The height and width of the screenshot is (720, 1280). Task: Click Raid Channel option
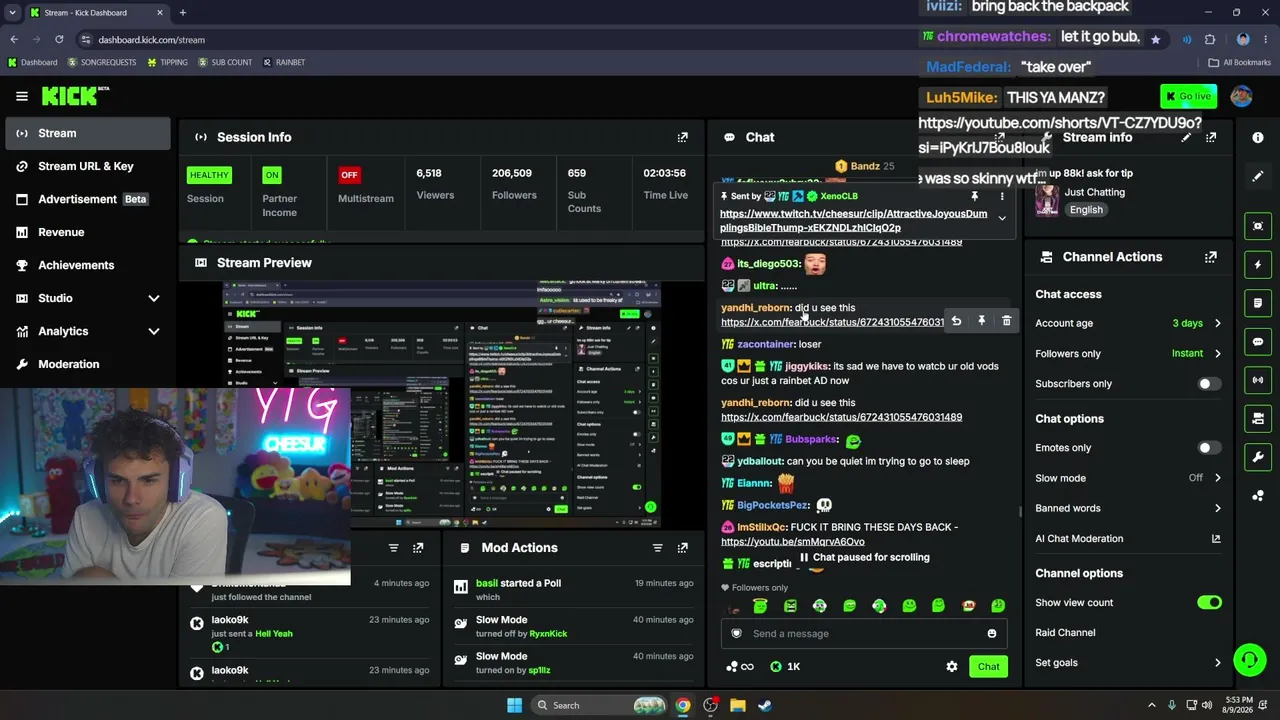1065,633
